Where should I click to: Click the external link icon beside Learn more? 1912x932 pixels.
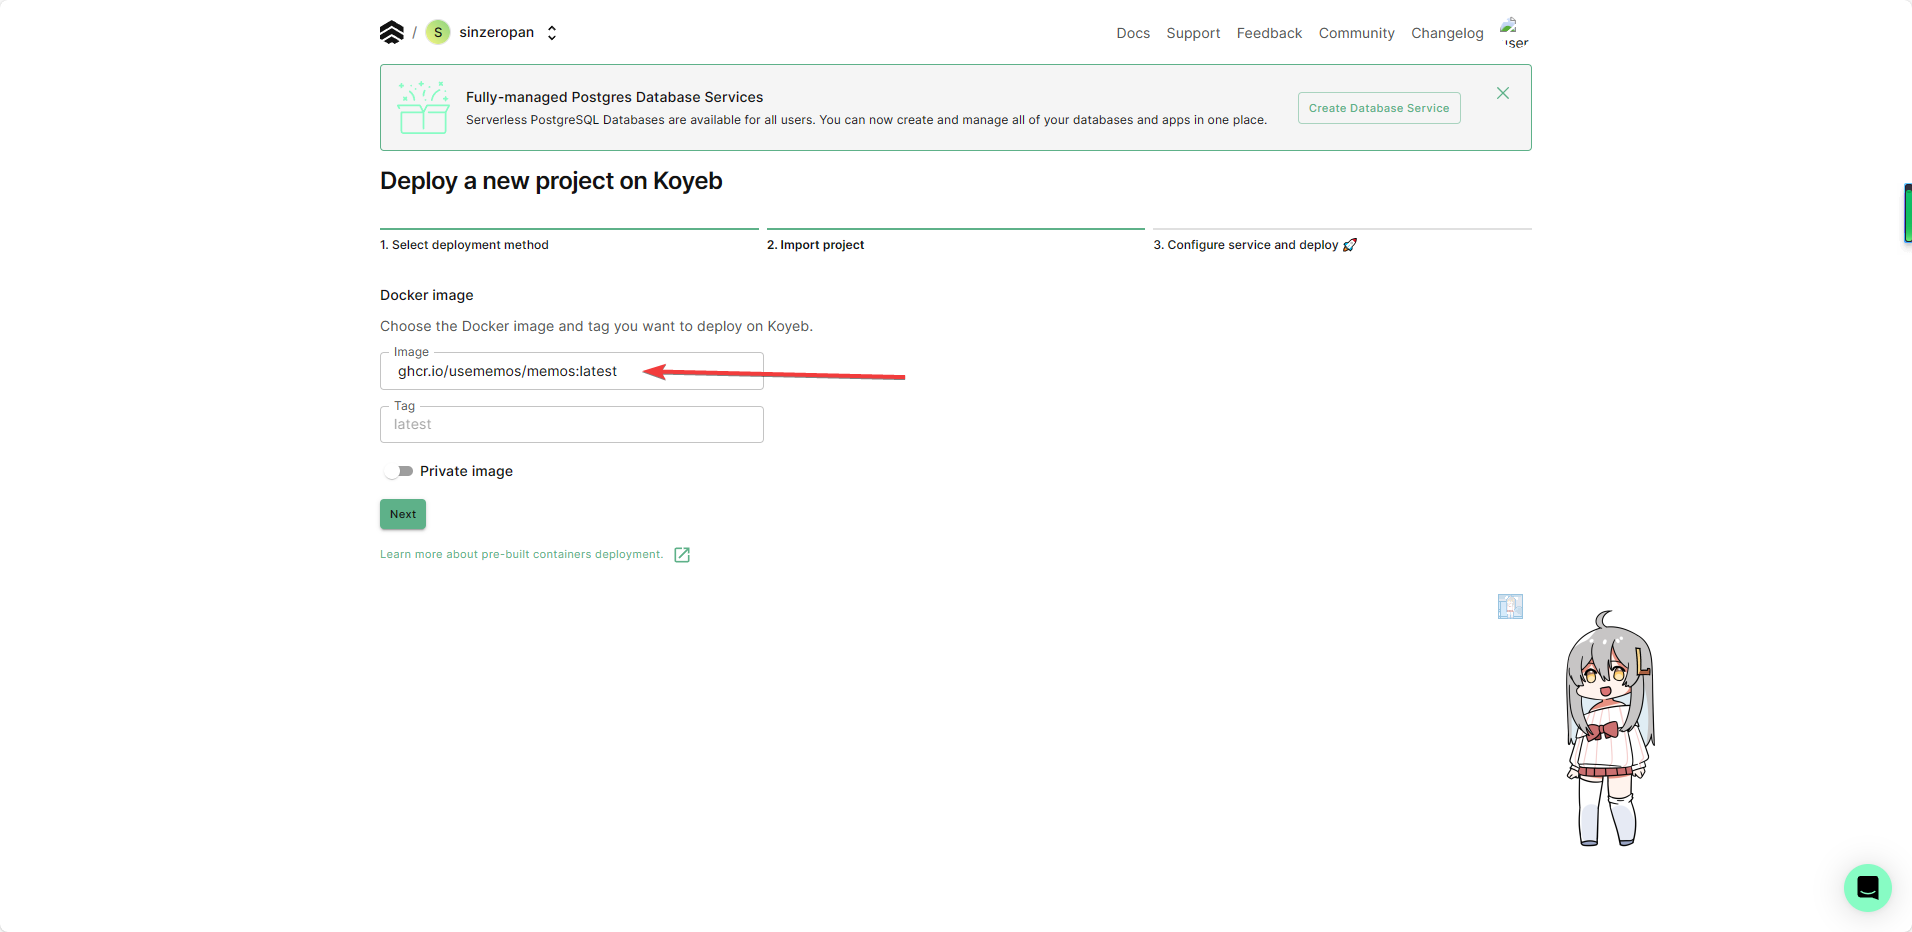point(682,555)
